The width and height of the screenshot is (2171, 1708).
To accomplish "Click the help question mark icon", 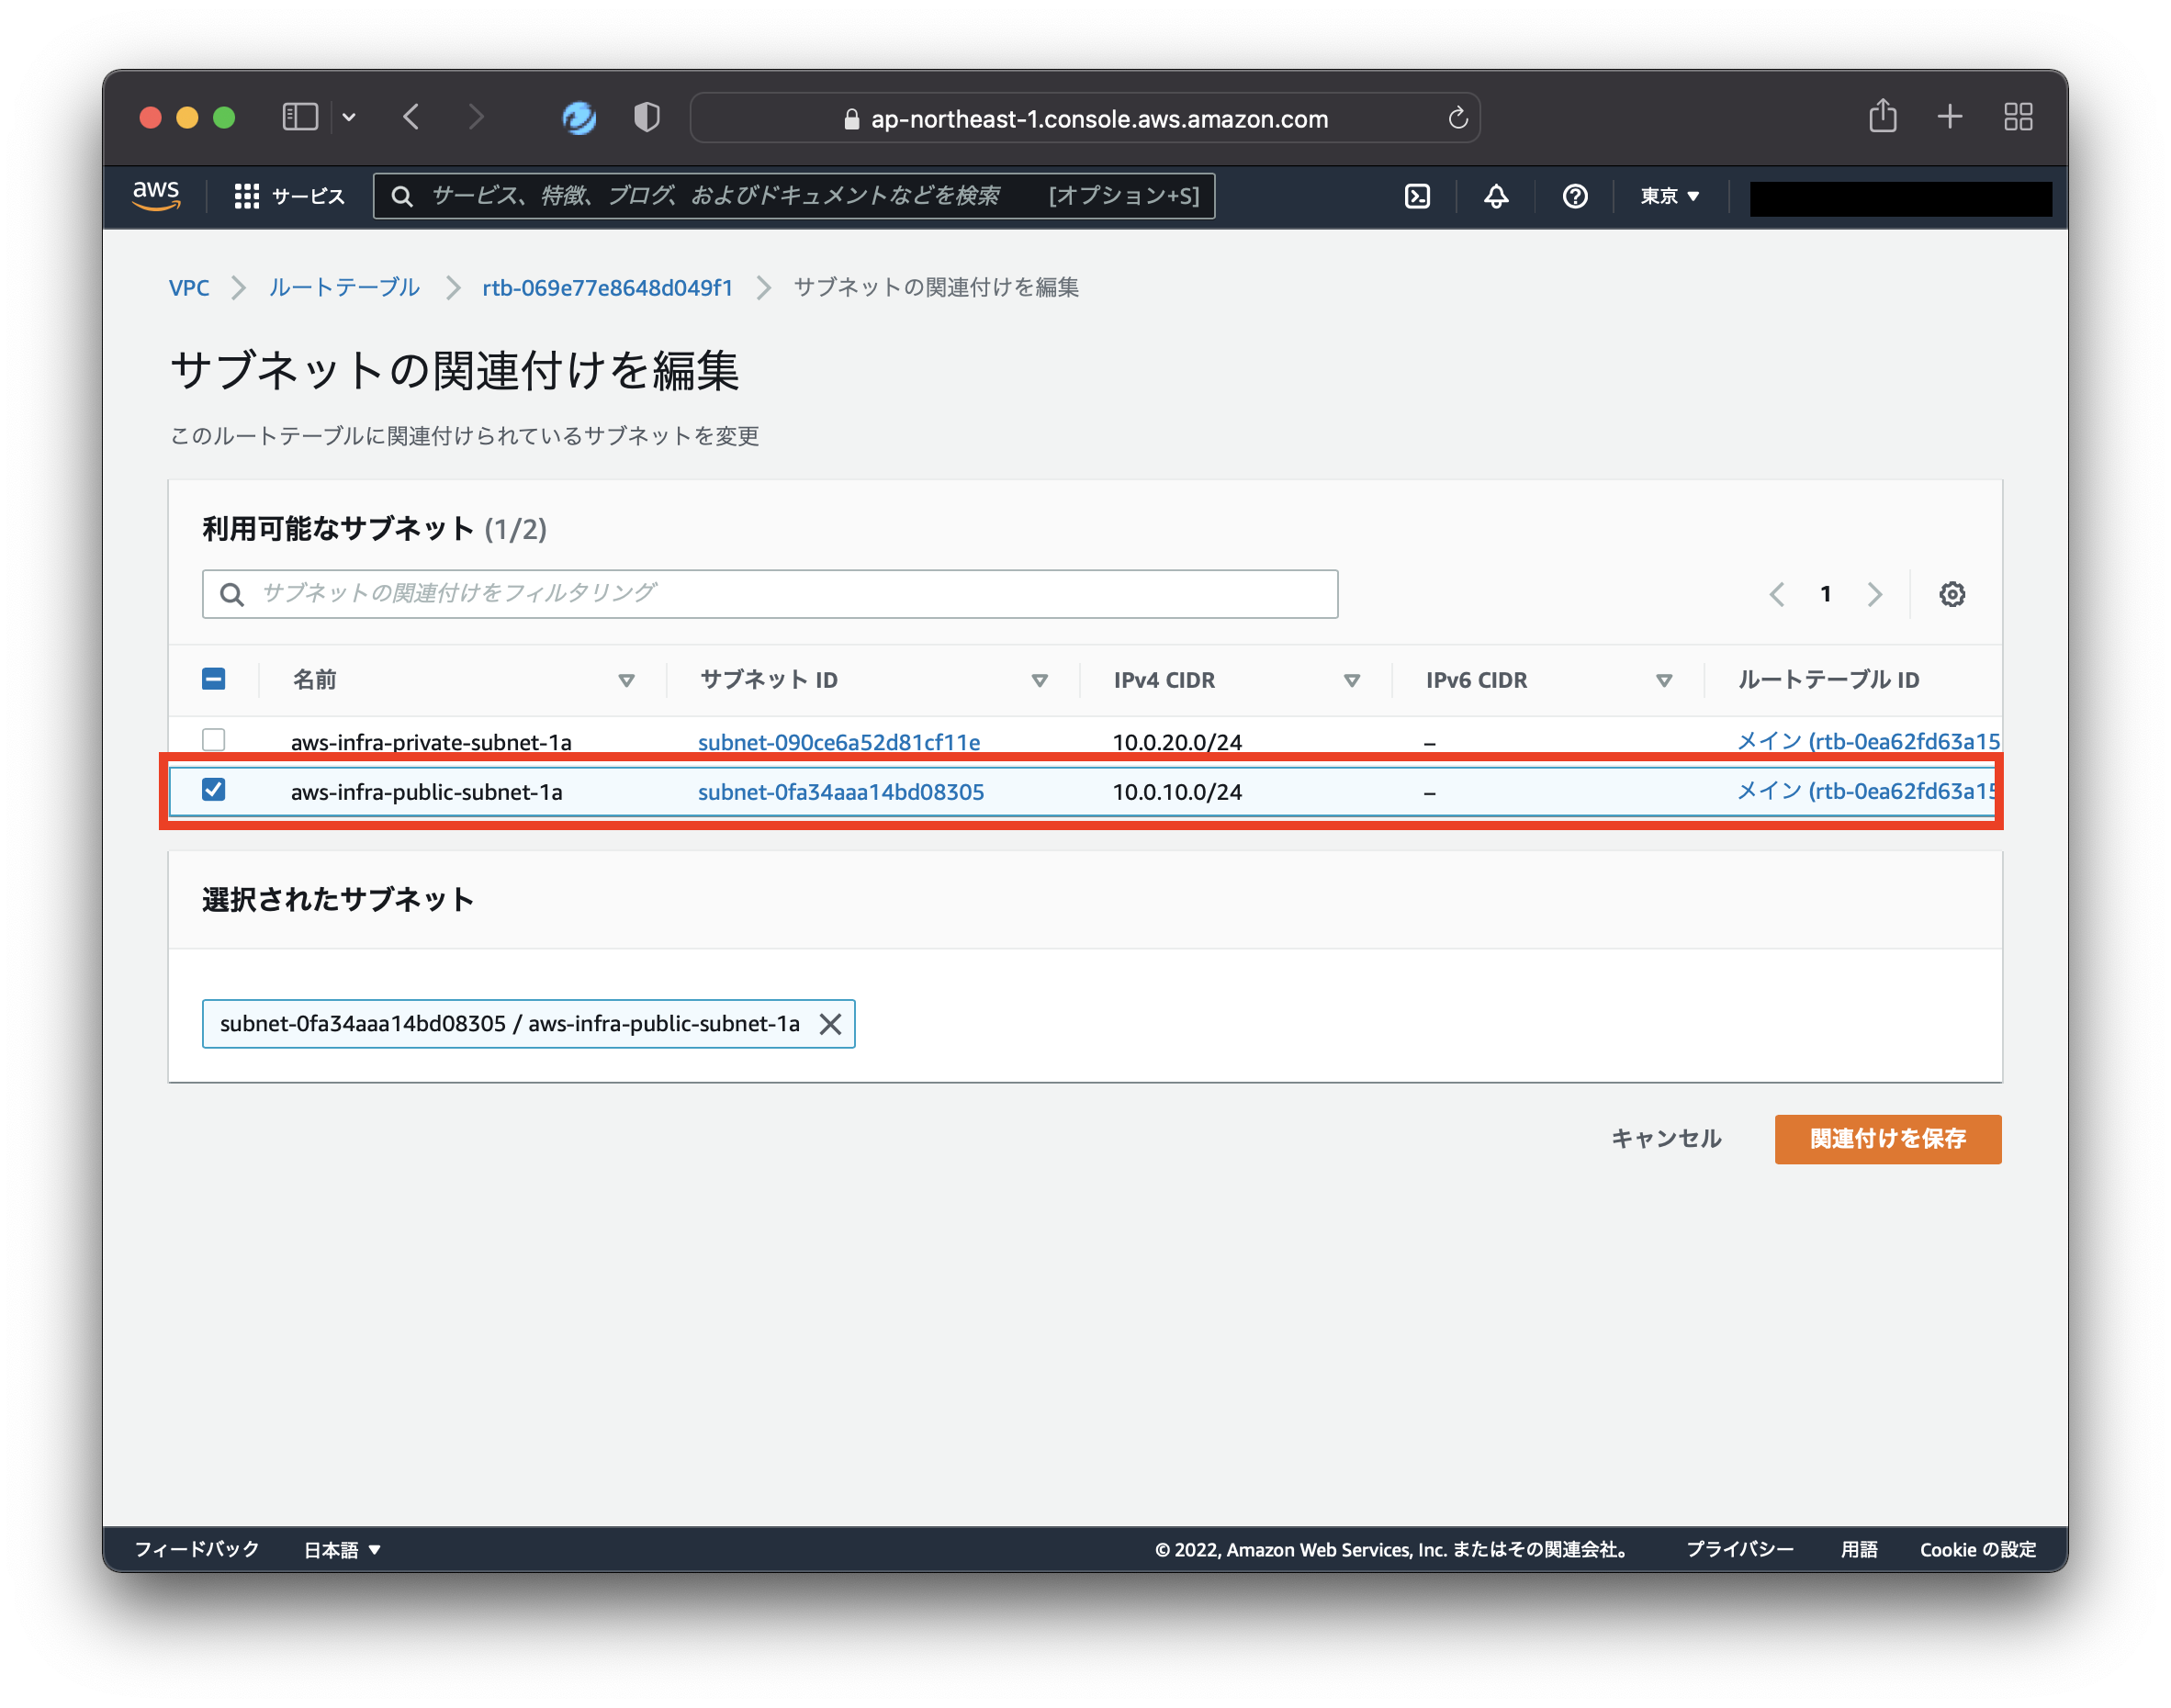I will pyautogui.click(x=1574, y=196).
